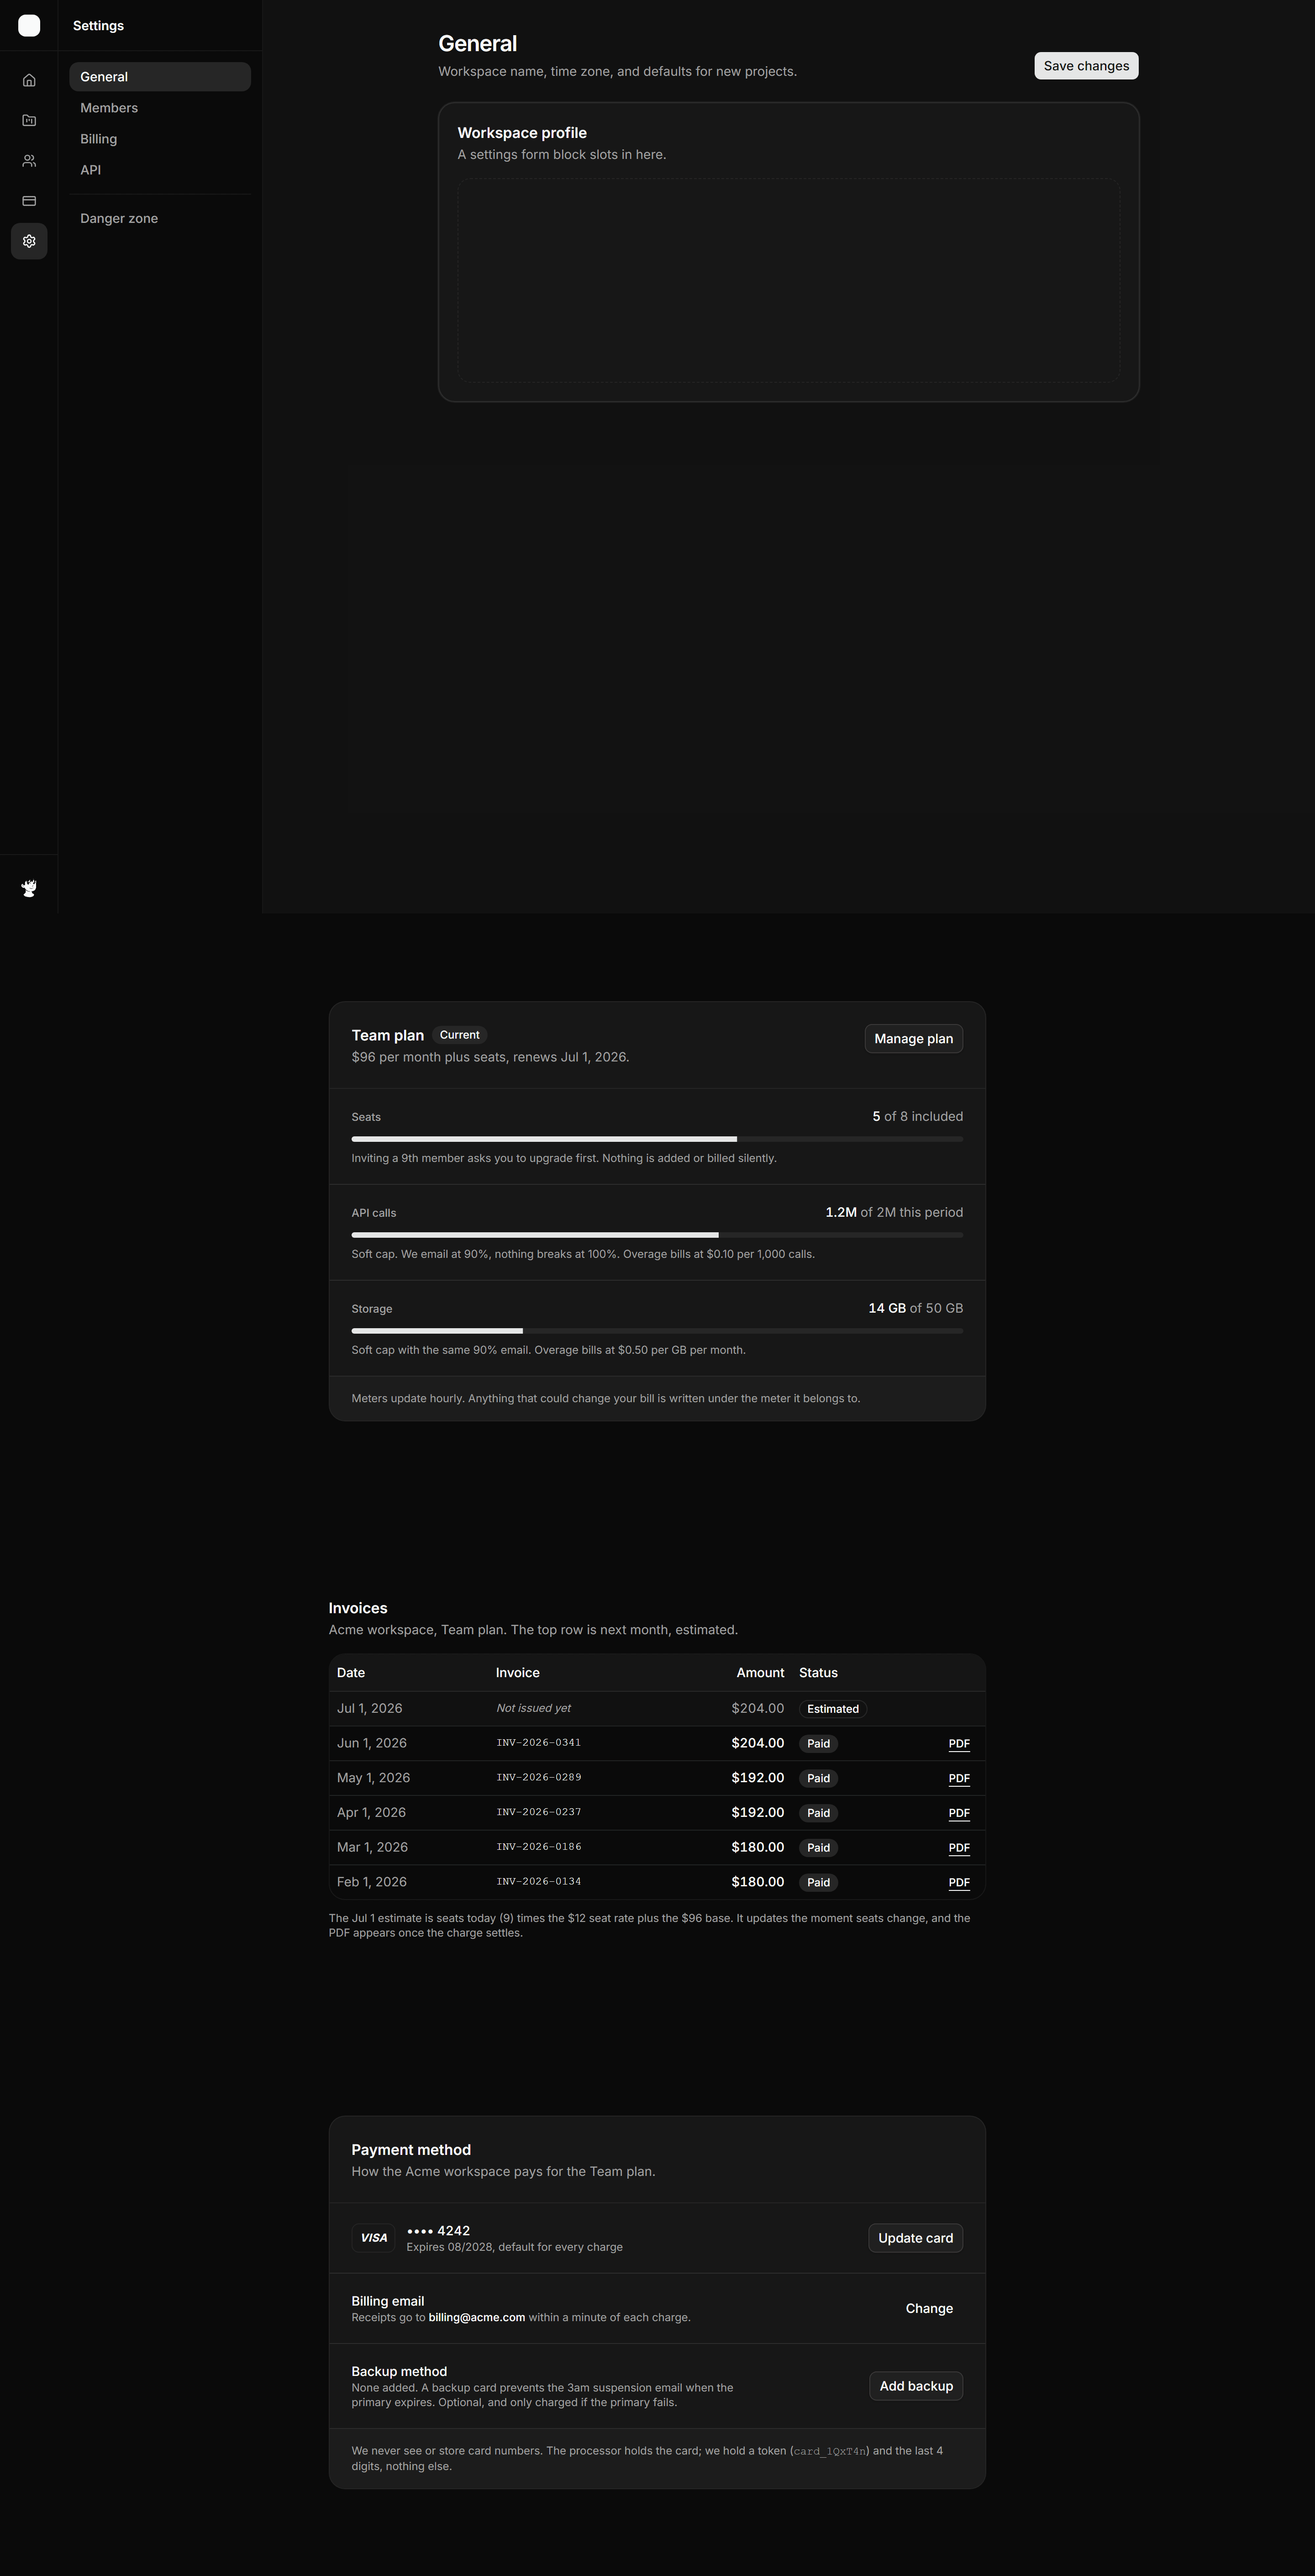The height and width of the screenshot is (2576, 1315).
Task: Click Update card button
Action: 915,2238
